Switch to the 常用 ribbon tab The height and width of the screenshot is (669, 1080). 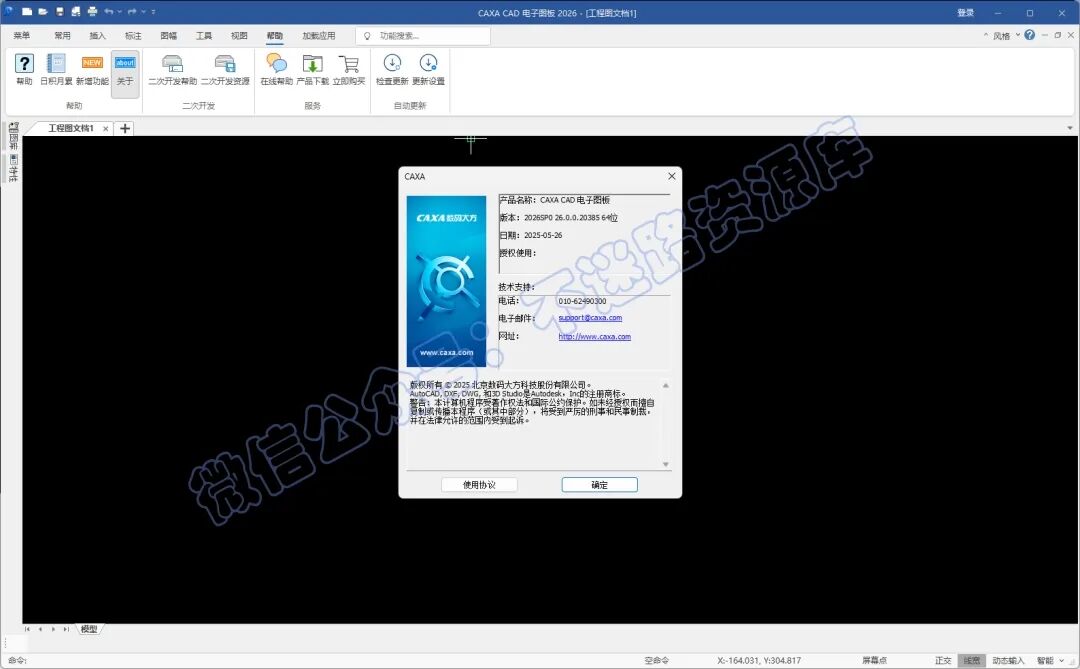[x=63, y=36]
